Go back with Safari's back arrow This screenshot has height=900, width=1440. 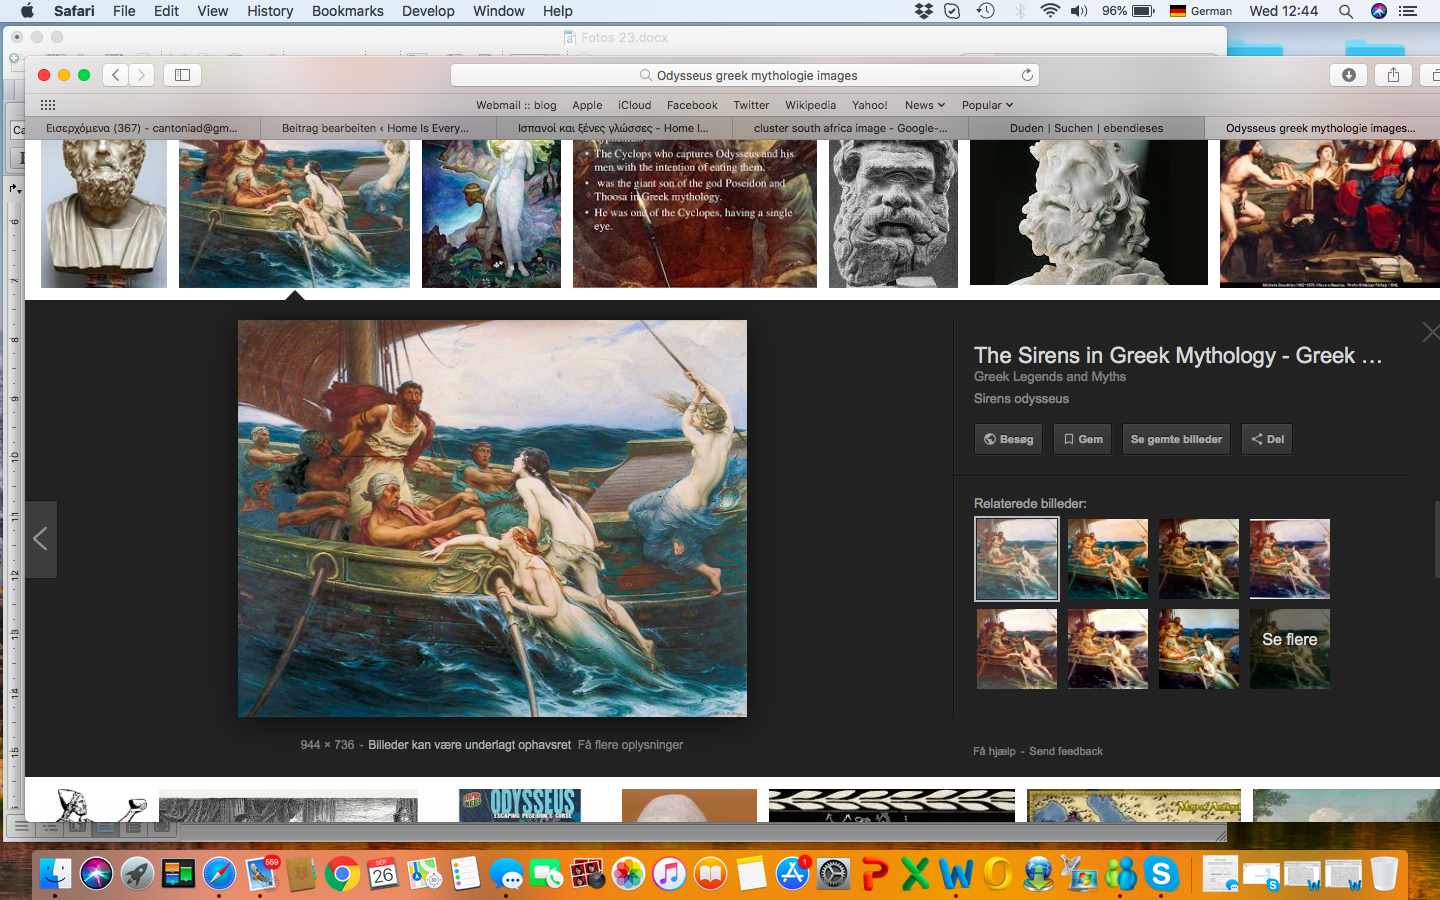pos(116,75)
